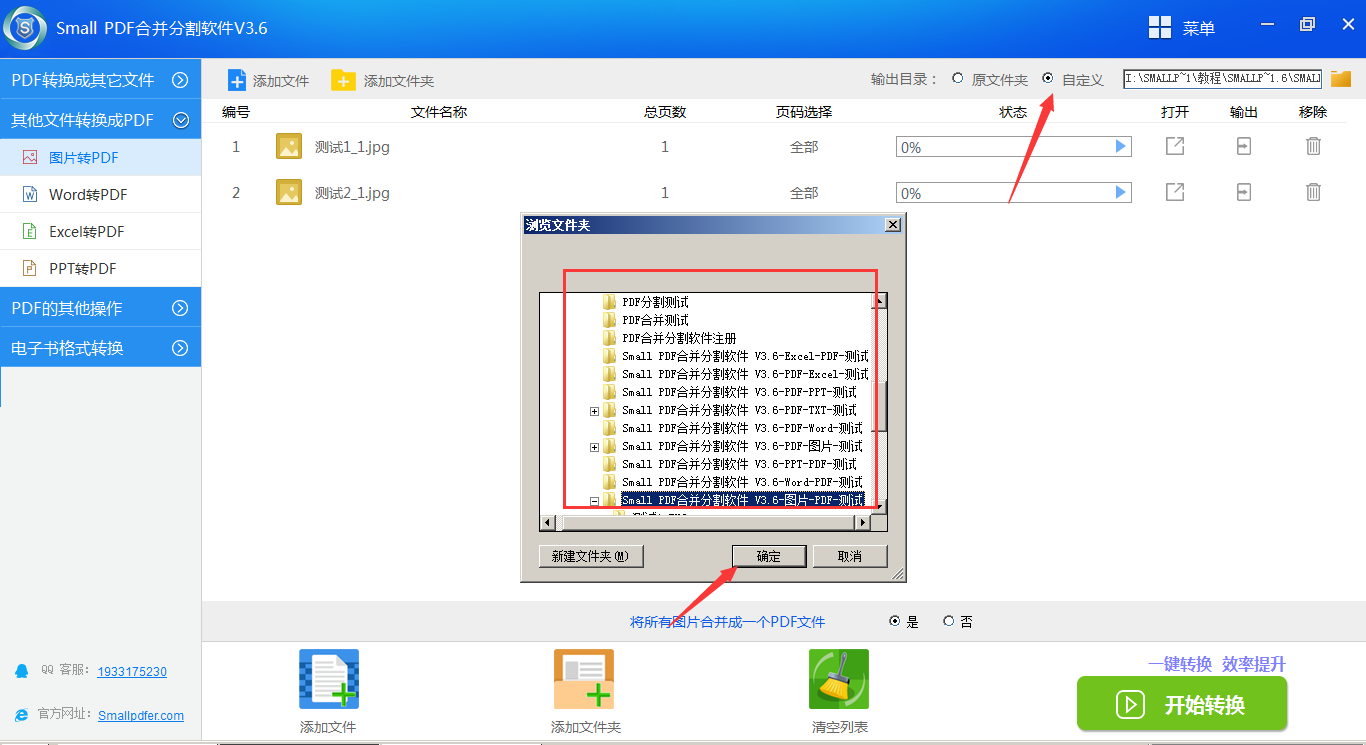Click the 官方网址 browser icon

click(x=22, y=715)
